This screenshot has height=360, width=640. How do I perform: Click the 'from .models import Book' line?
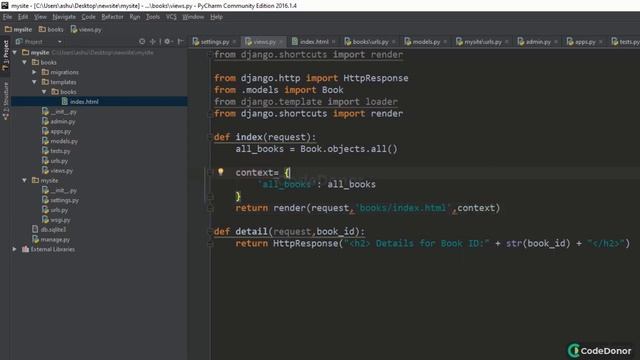pyautogui.click(x=278, y=90)
